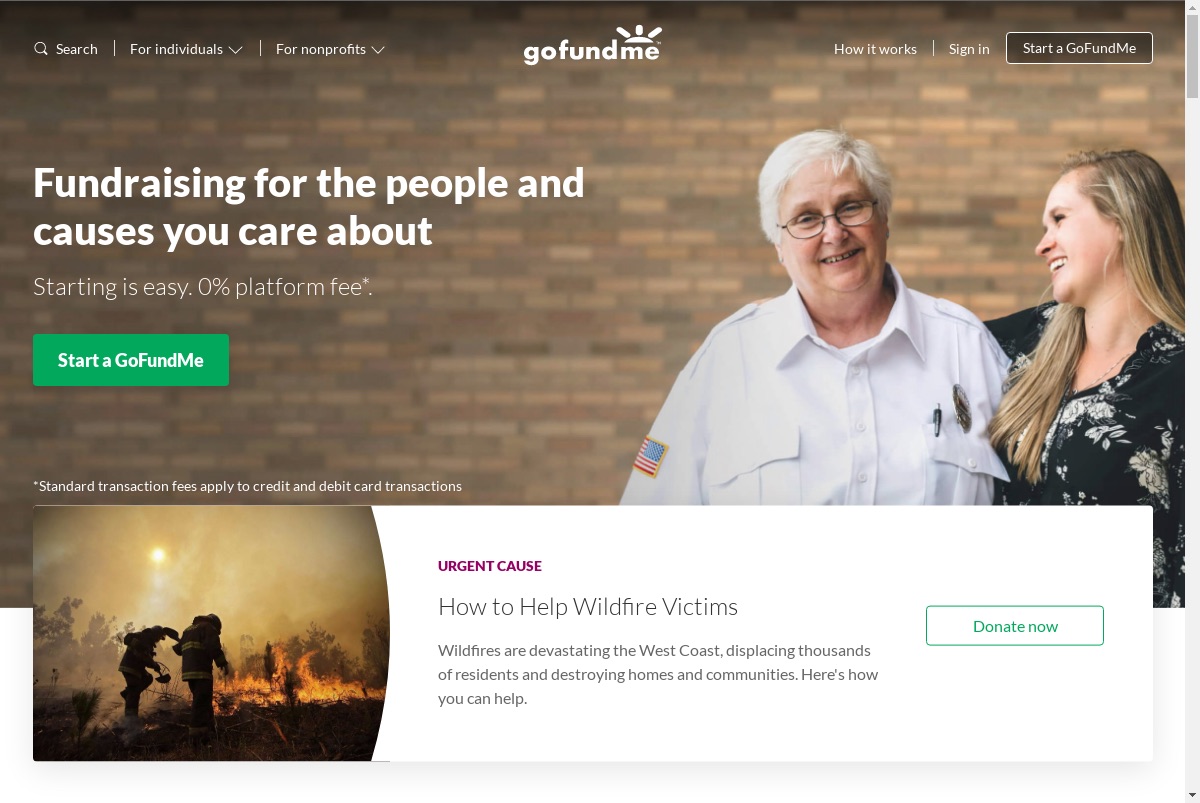The width and height of the screenshot is (1200, 803).
Task: Open the How to Help Wildfire Victims heading
Action: point(588,607)
